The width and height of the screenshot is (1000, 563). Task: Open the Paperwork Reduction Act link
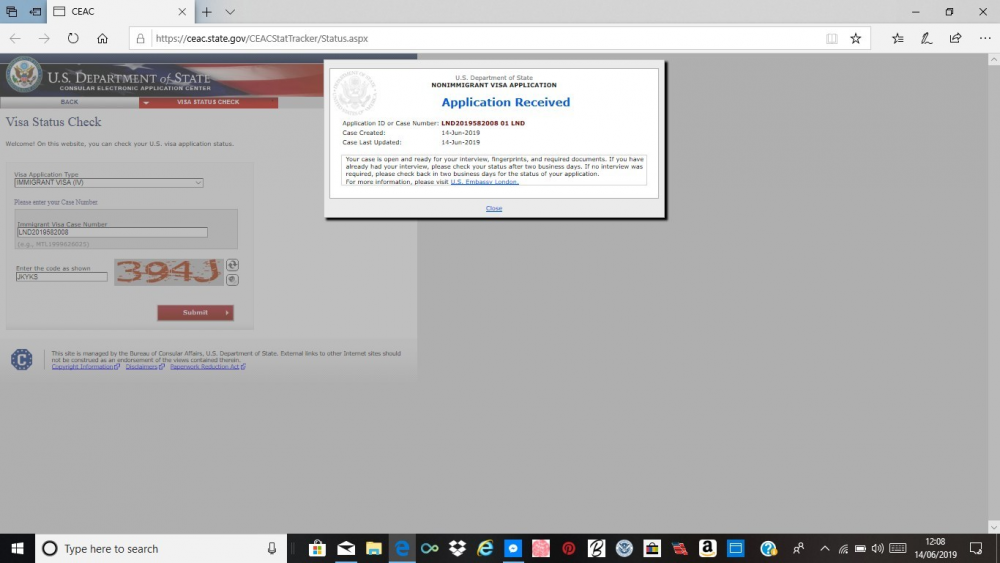point(208,367)
